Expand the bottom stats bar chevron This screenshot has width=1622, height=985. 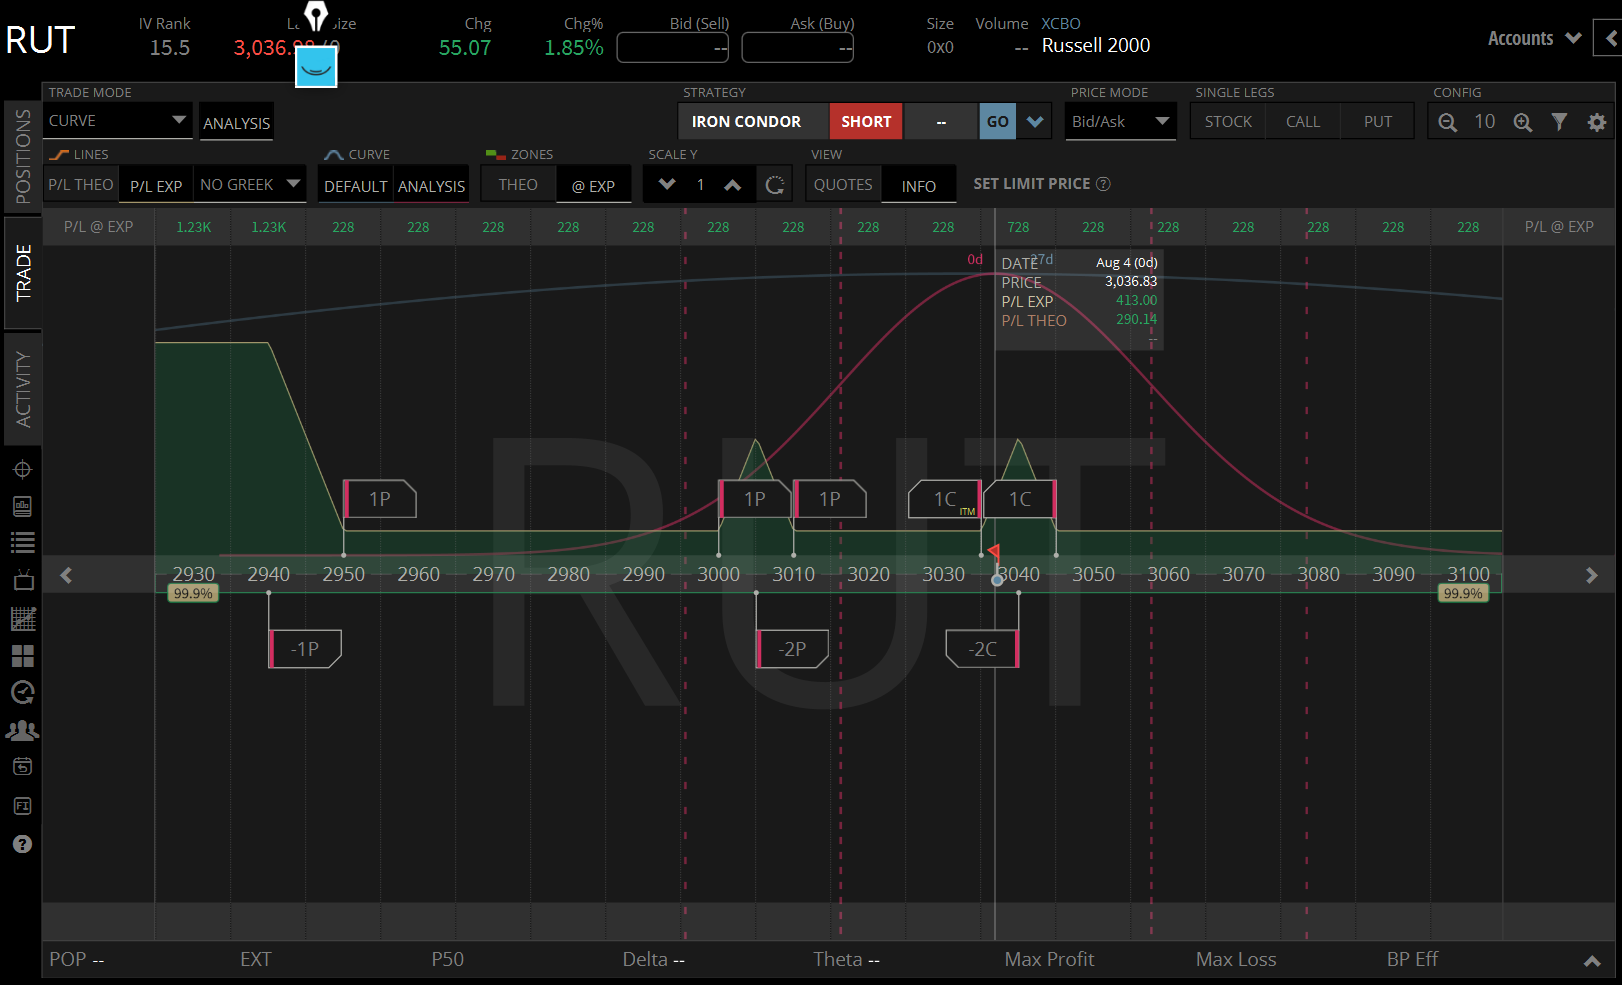pyautogui.click(x=1592, y=961)
